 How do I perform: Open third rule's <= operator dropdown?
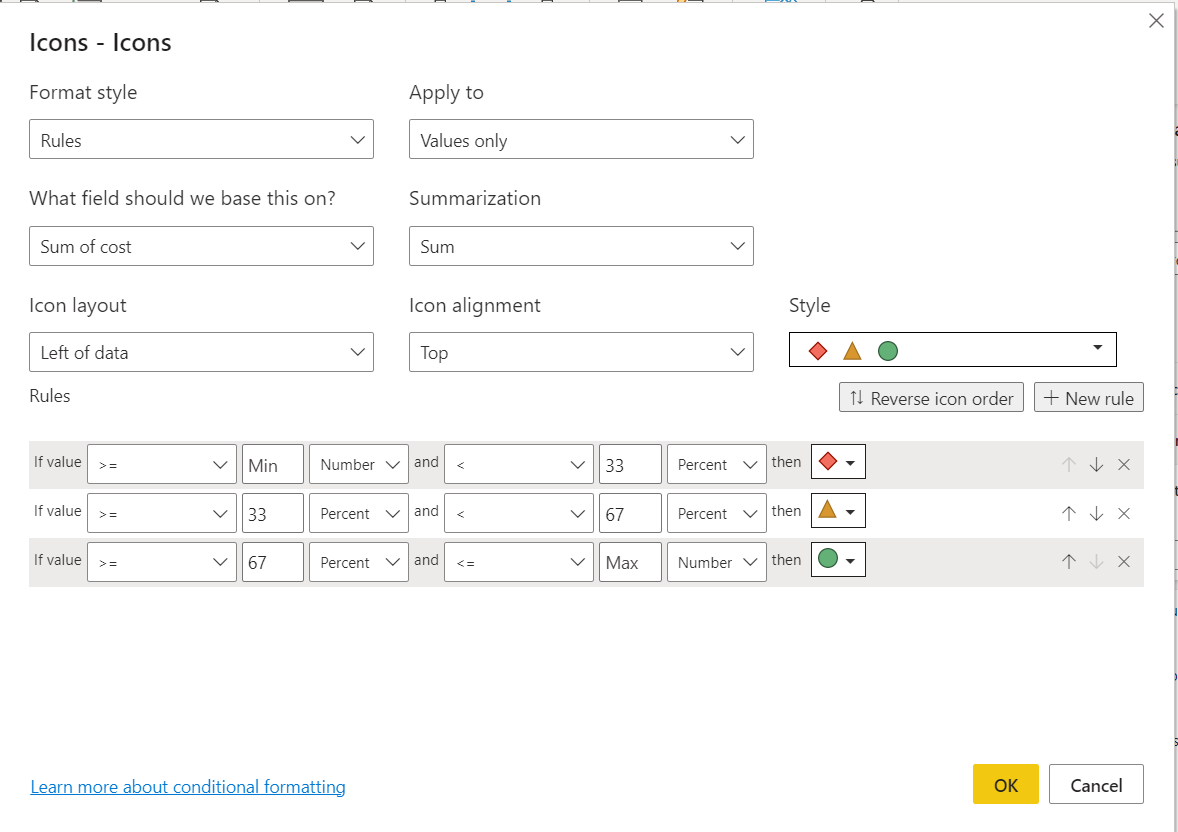click(518, 561)
